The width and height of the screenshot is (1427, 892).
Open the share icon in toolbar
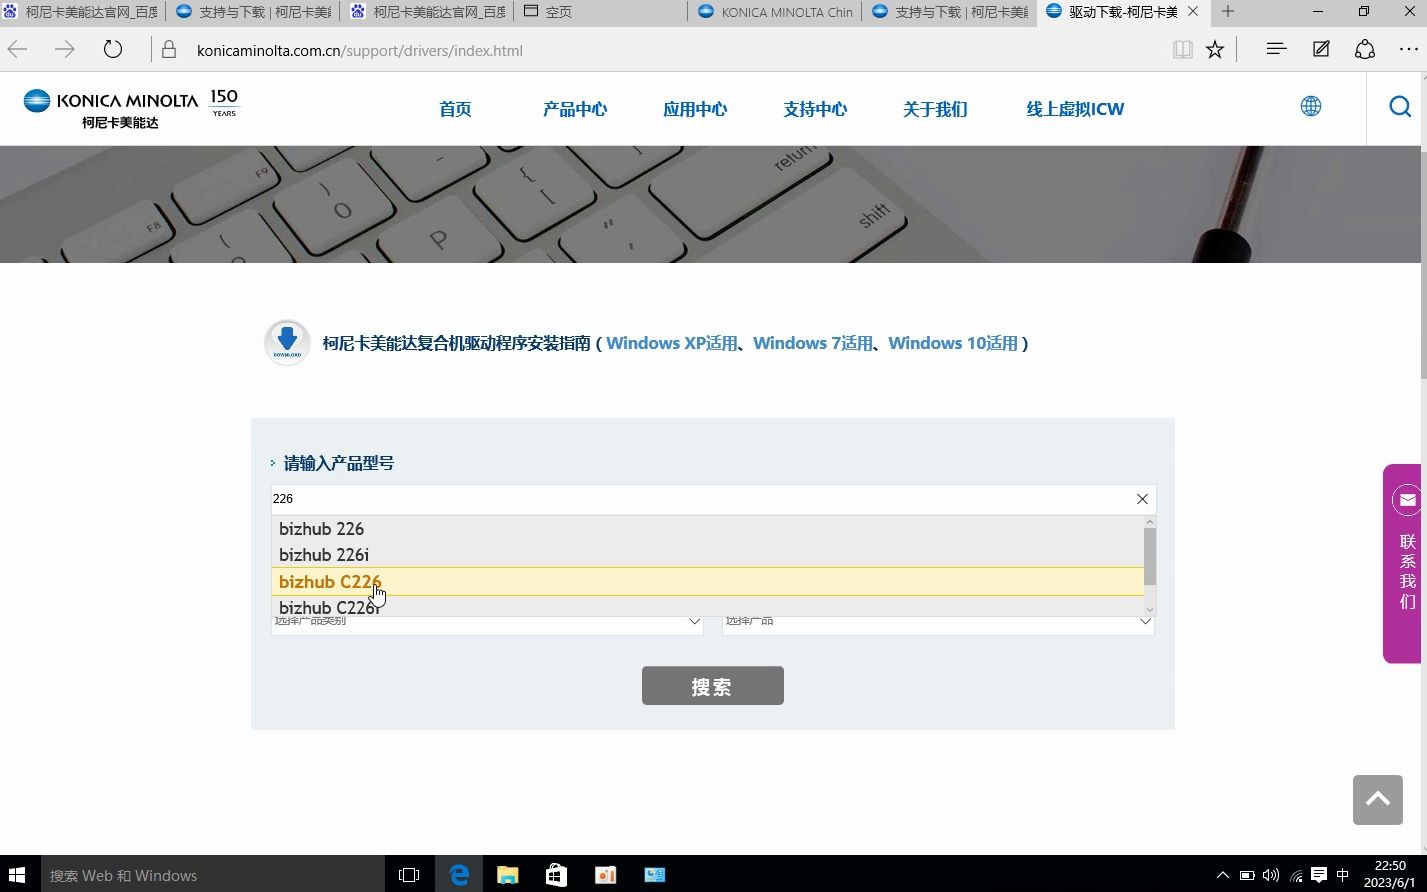(x=1365, y=49)
